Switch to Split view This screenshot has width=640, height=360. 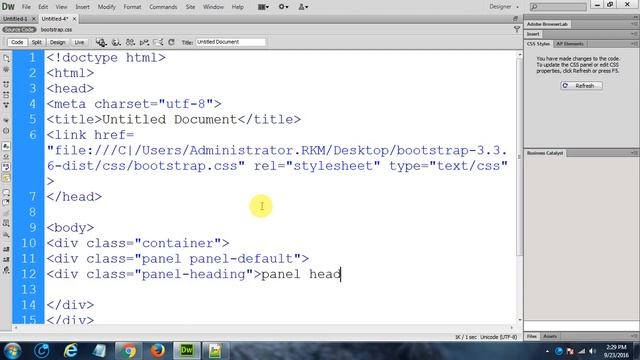pyautogui.click(x=37, y=42)
